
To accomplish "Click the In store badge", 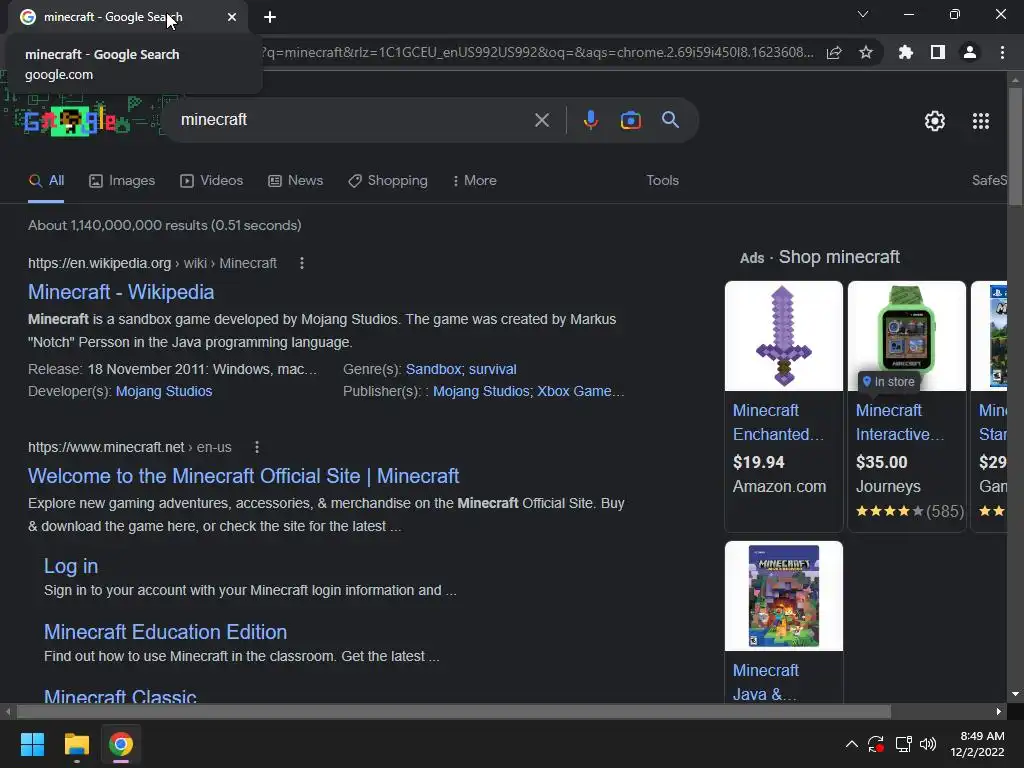I will [889, 381].
